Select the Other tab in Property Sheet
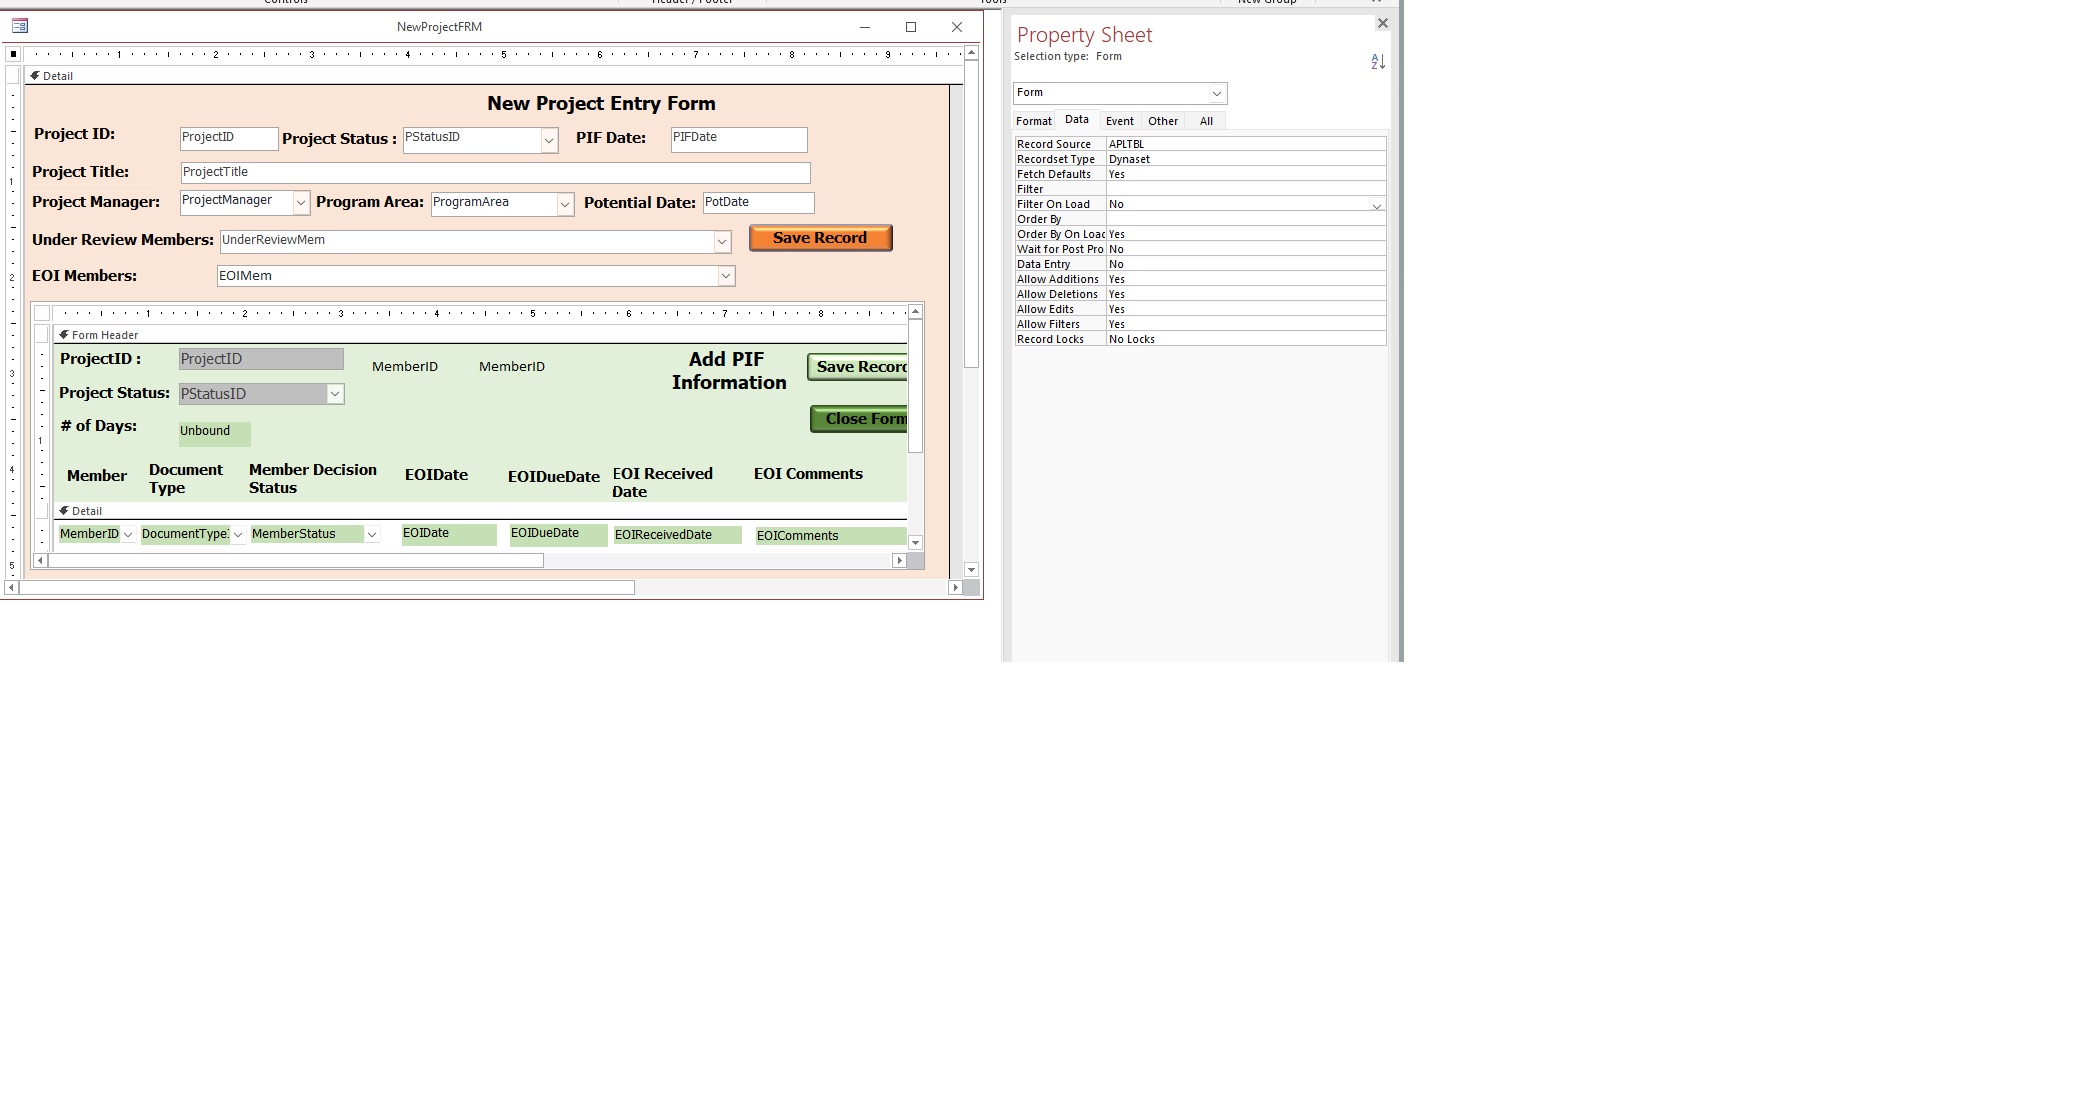Screen dimensions: 2077x1096 tap(1163, 120)
